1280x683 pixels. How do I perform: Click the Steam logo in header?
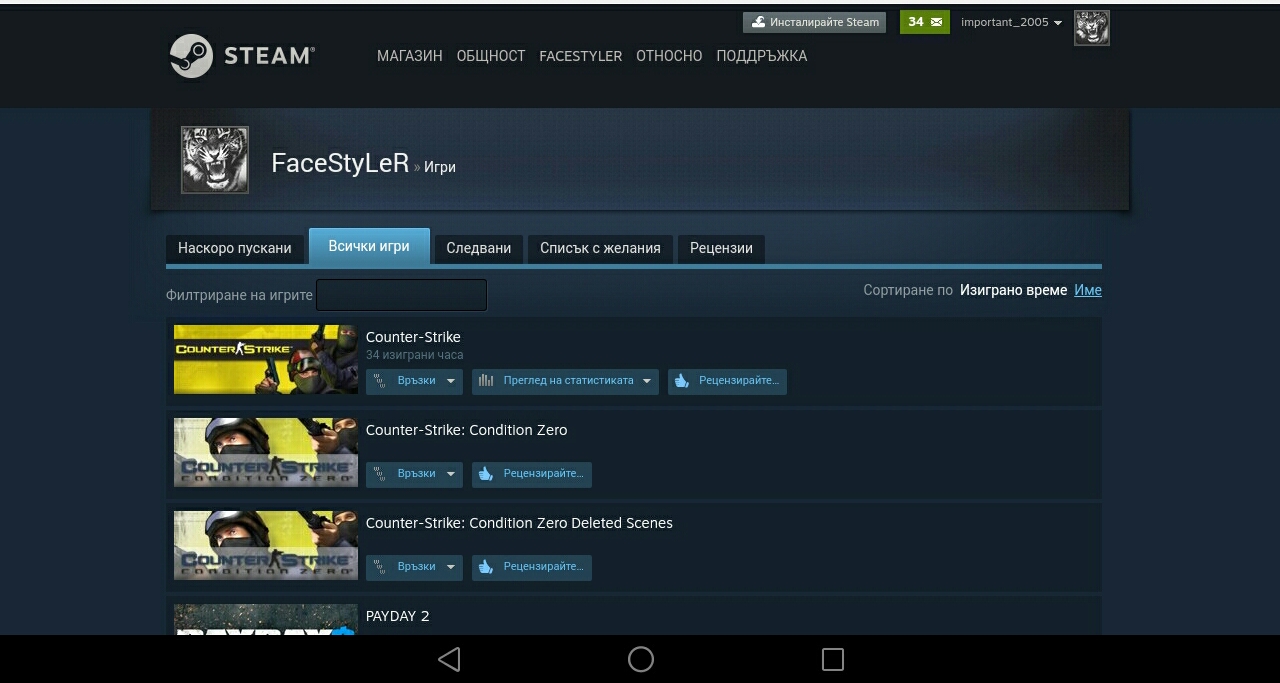(x=243, y=56)
